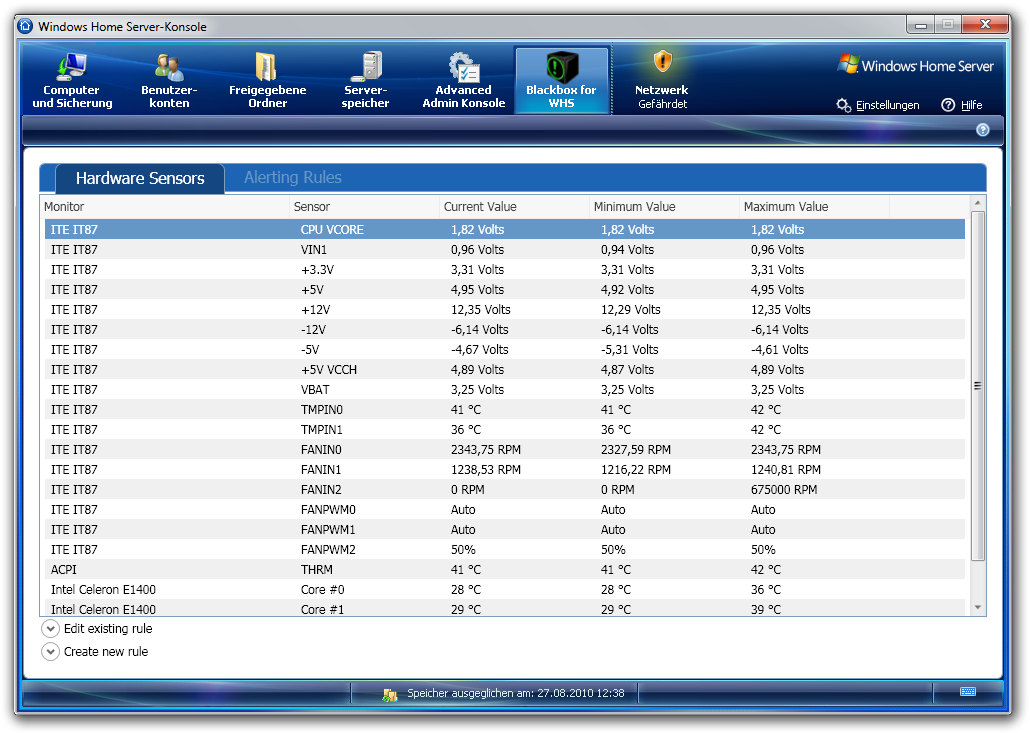Select the Core #1 sensor row
1030x733 pixels.
[x=504, y=610]
